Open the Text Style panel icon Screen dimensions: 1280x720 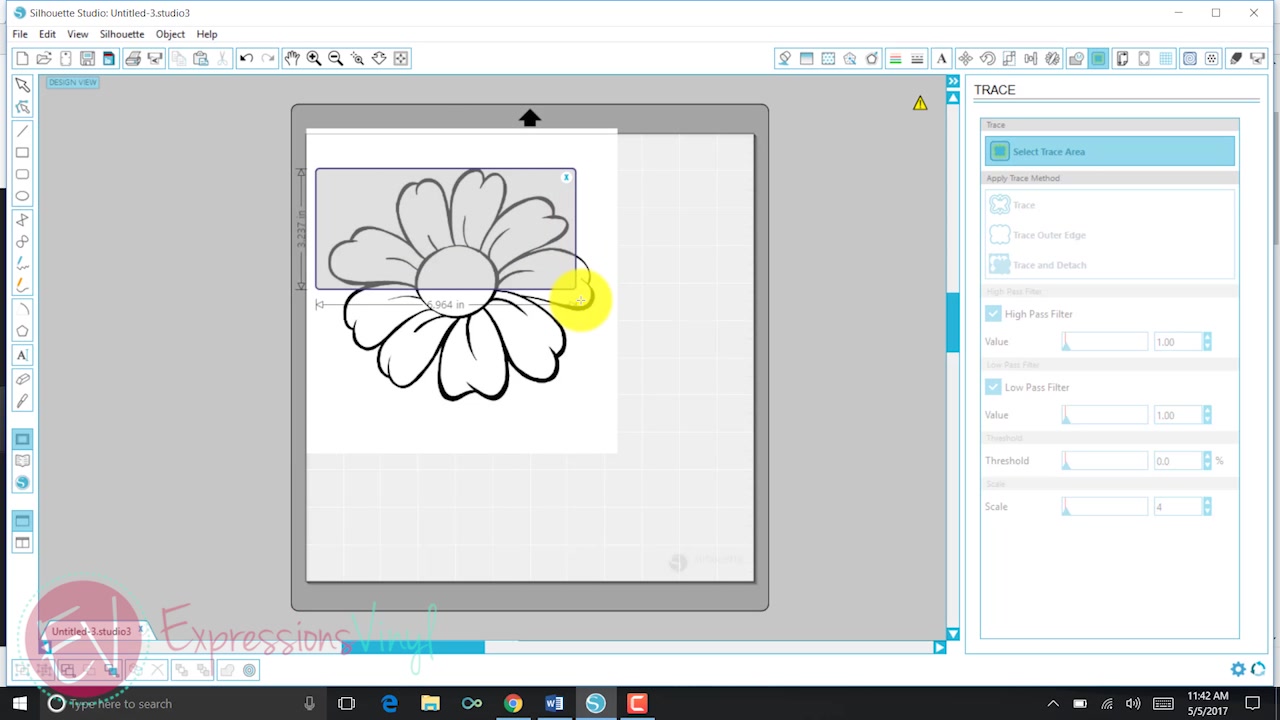point(941,59)
